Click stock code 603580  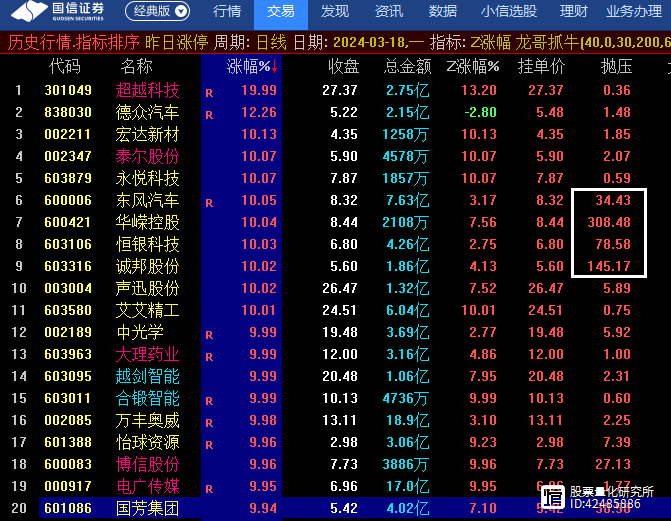point(68,310)
